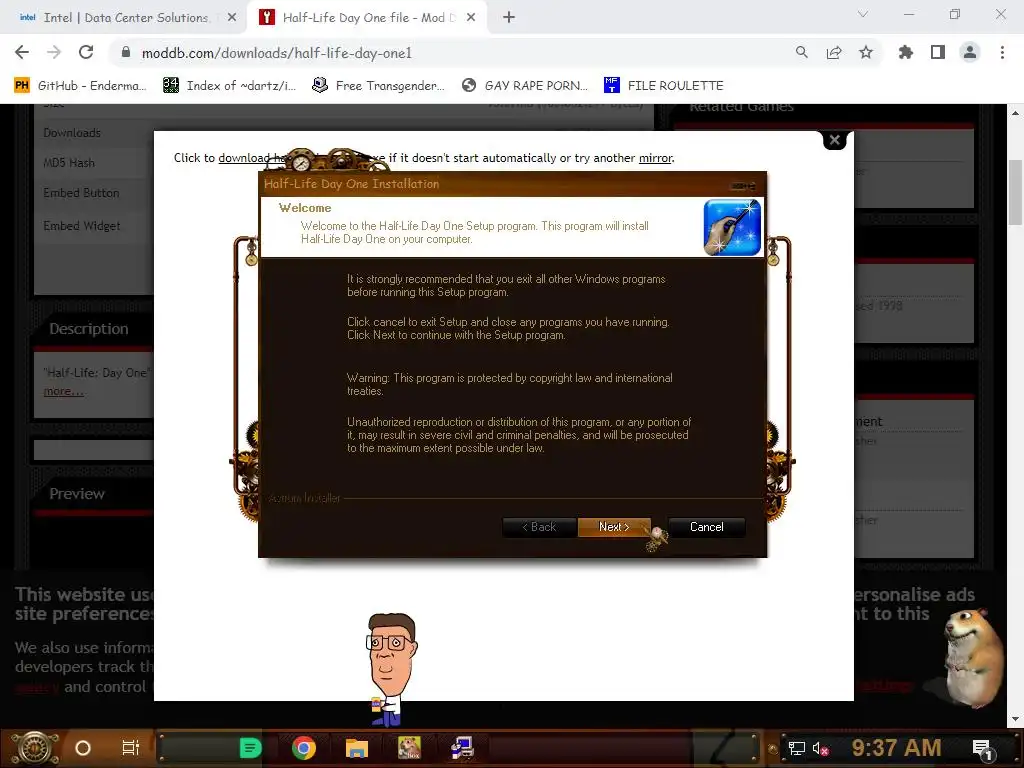Screen dimensions: 1024x768
Task: Open FILE ROULETTE bookmark
Action: tap(664, 86)
